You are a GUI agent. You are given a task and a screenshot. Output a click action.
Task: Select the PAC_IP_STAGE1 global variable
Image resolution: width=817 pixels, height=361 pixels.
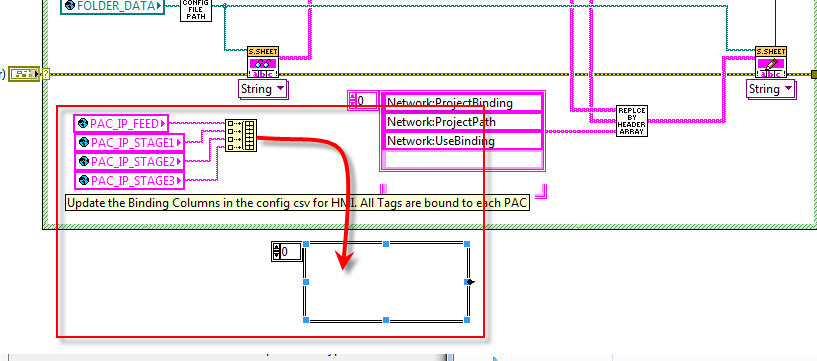[130, 142]
